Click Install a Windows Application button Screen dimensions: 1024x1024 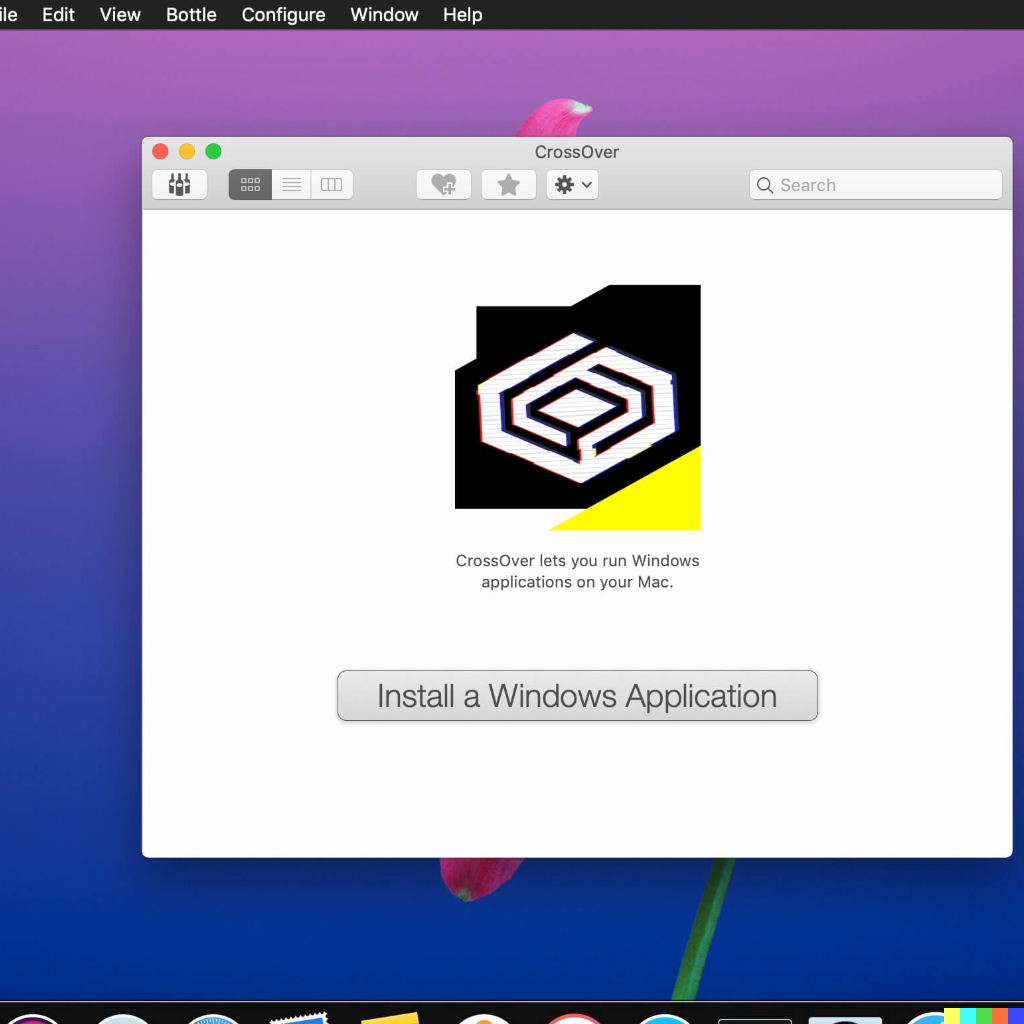(x=577, y=696)
